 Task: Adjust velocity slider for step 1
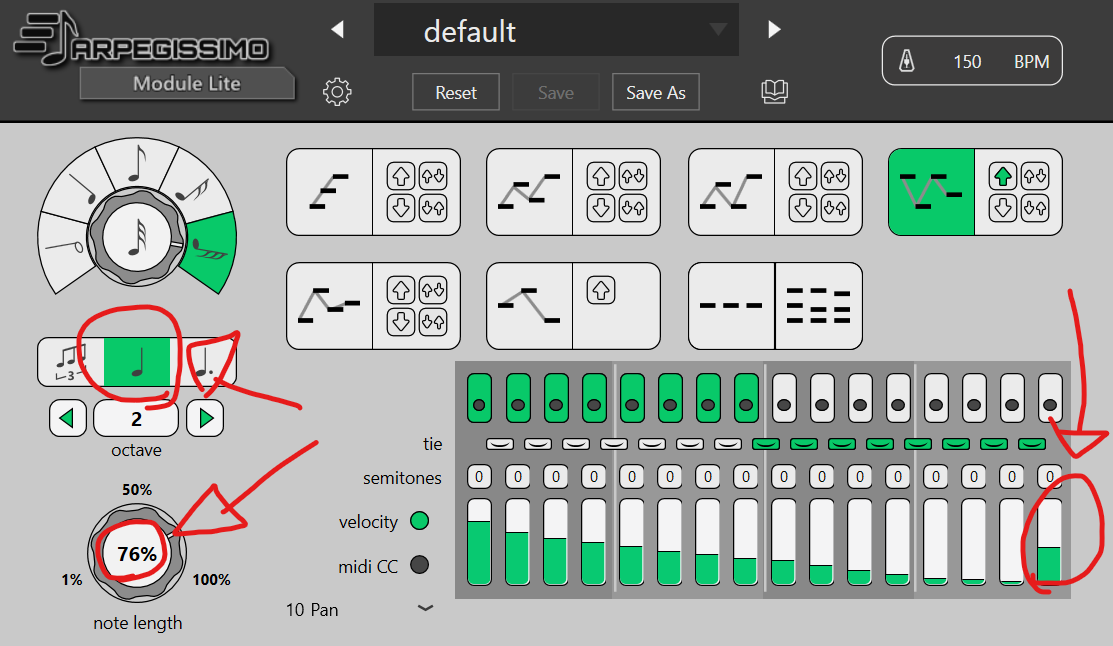pyautogui.click(x=479, y=542)
